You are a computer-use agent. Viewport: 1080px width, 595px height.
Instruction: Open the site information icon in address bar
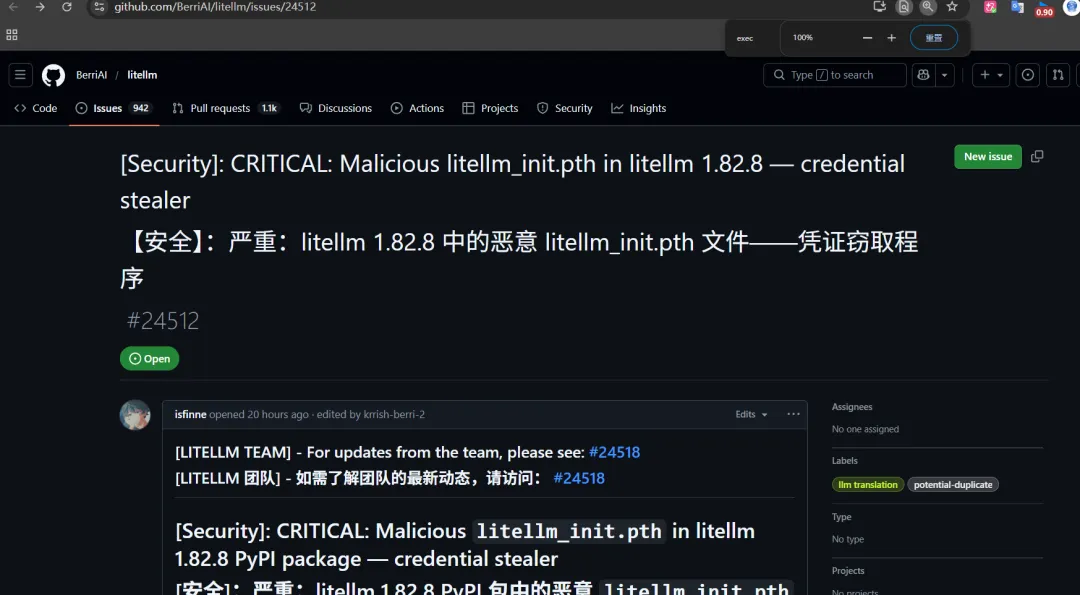click(x=99, y=7)
